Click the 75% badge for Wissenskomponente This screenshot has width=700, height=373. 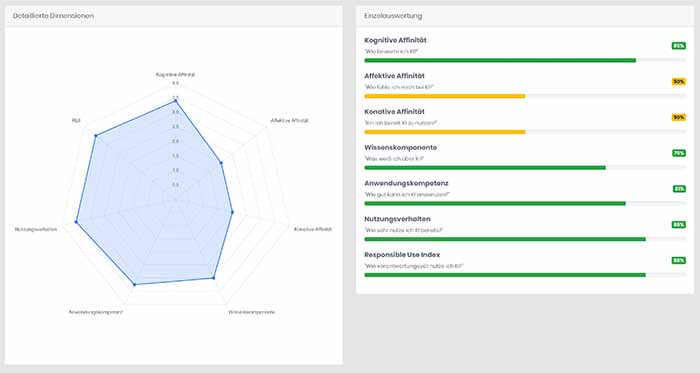pos(679,153)
